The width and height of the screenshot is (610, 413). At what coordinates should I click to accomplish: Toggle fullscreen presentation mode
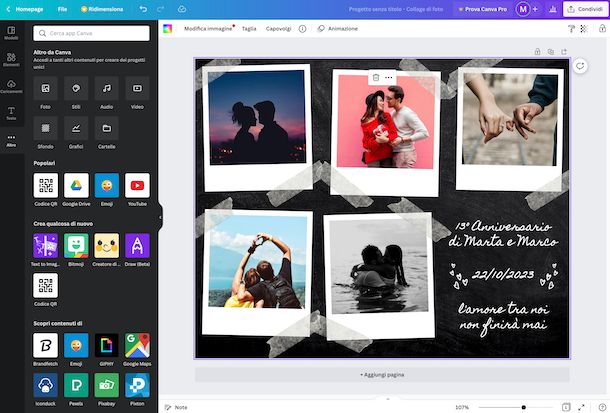pyautogui.click(x=581, y=407)
